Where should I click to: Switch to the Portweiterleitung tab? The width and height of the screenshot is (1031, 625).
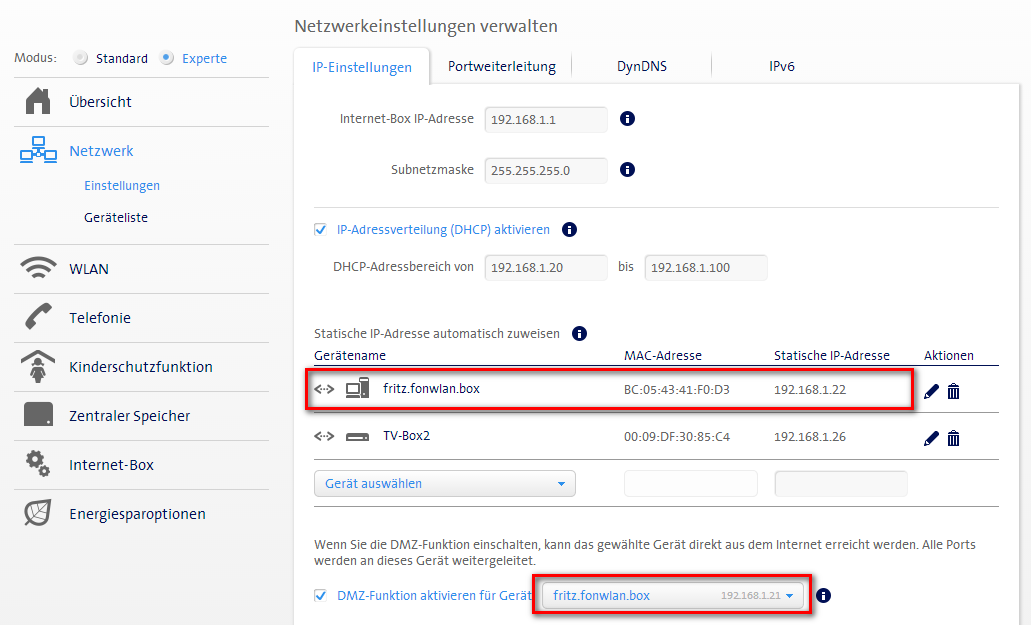(x=501, y=67)
